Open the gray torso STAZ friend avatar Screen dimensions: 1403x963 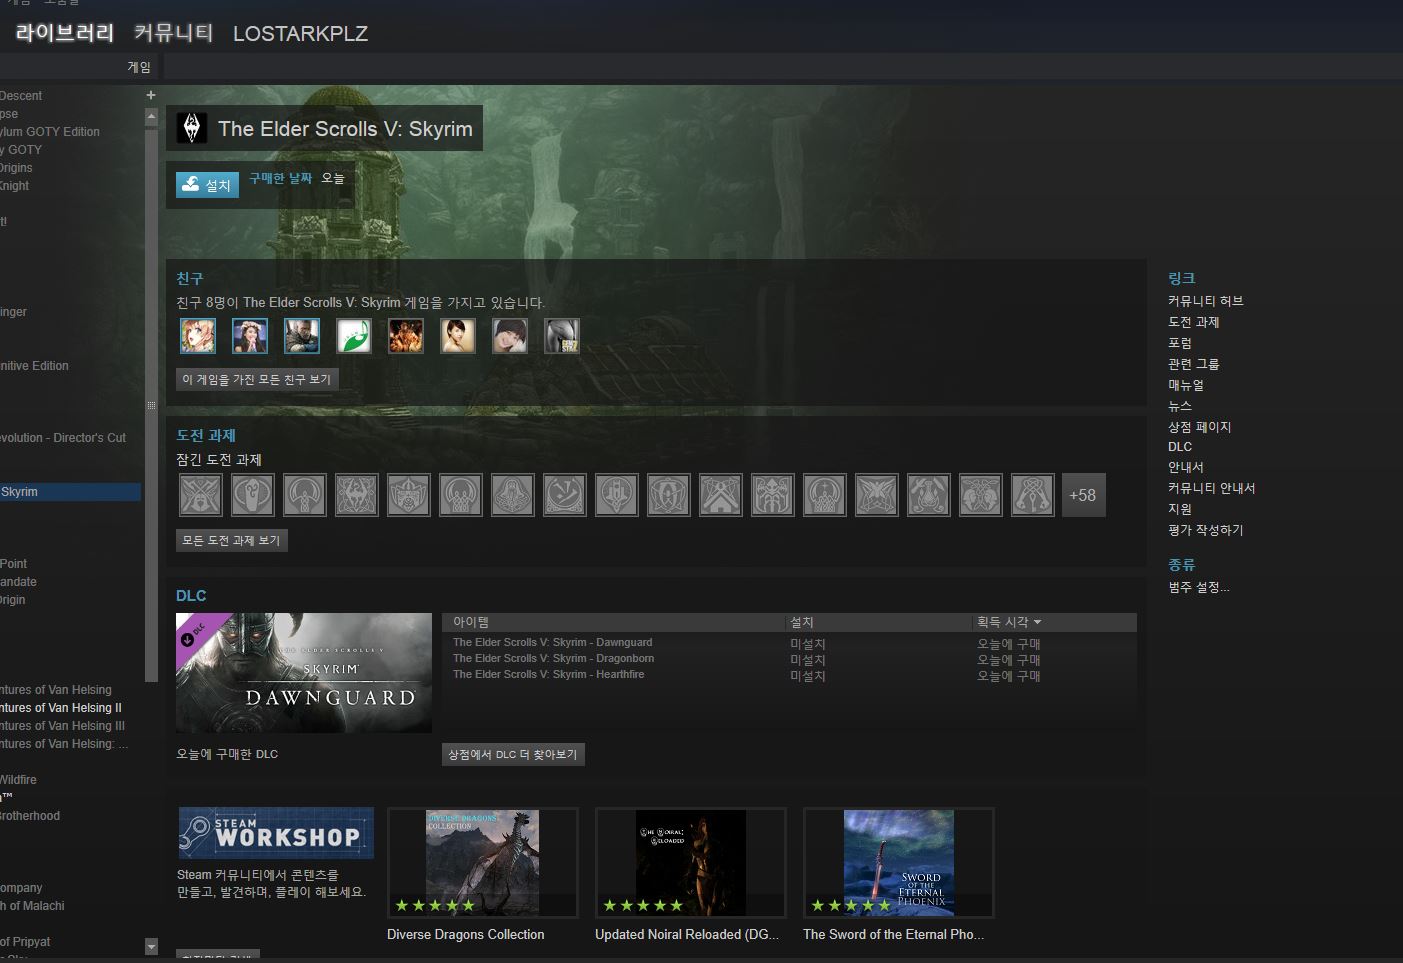(x=562, y=336)
